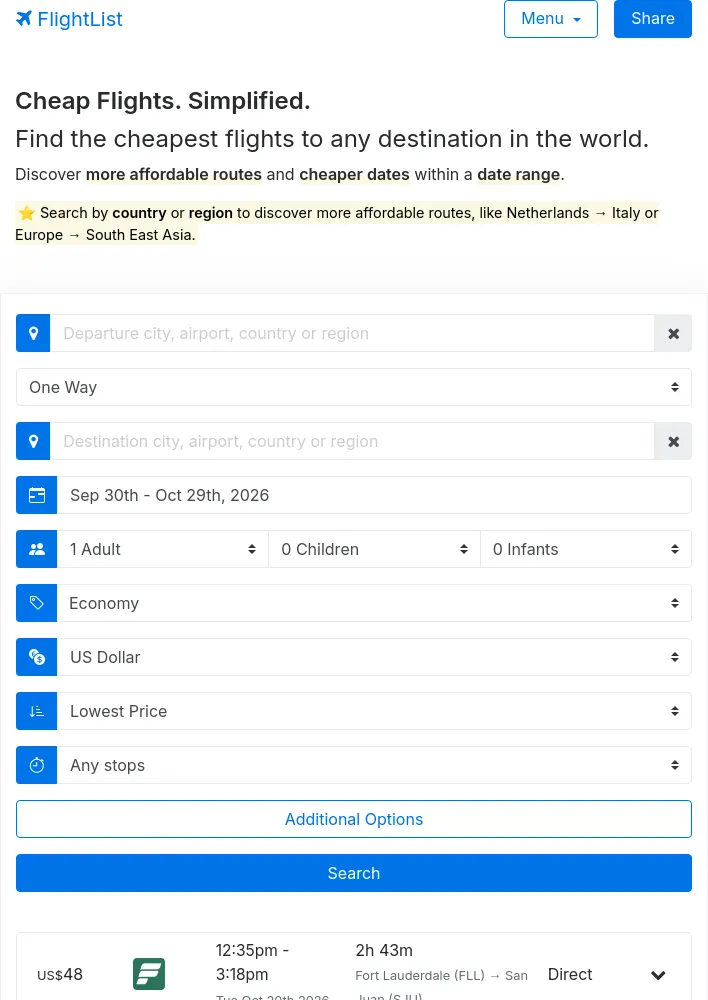Screen dimensions: 708x1000
Task: Open the US Dollar currency dropdown
Action: [374, 657]
